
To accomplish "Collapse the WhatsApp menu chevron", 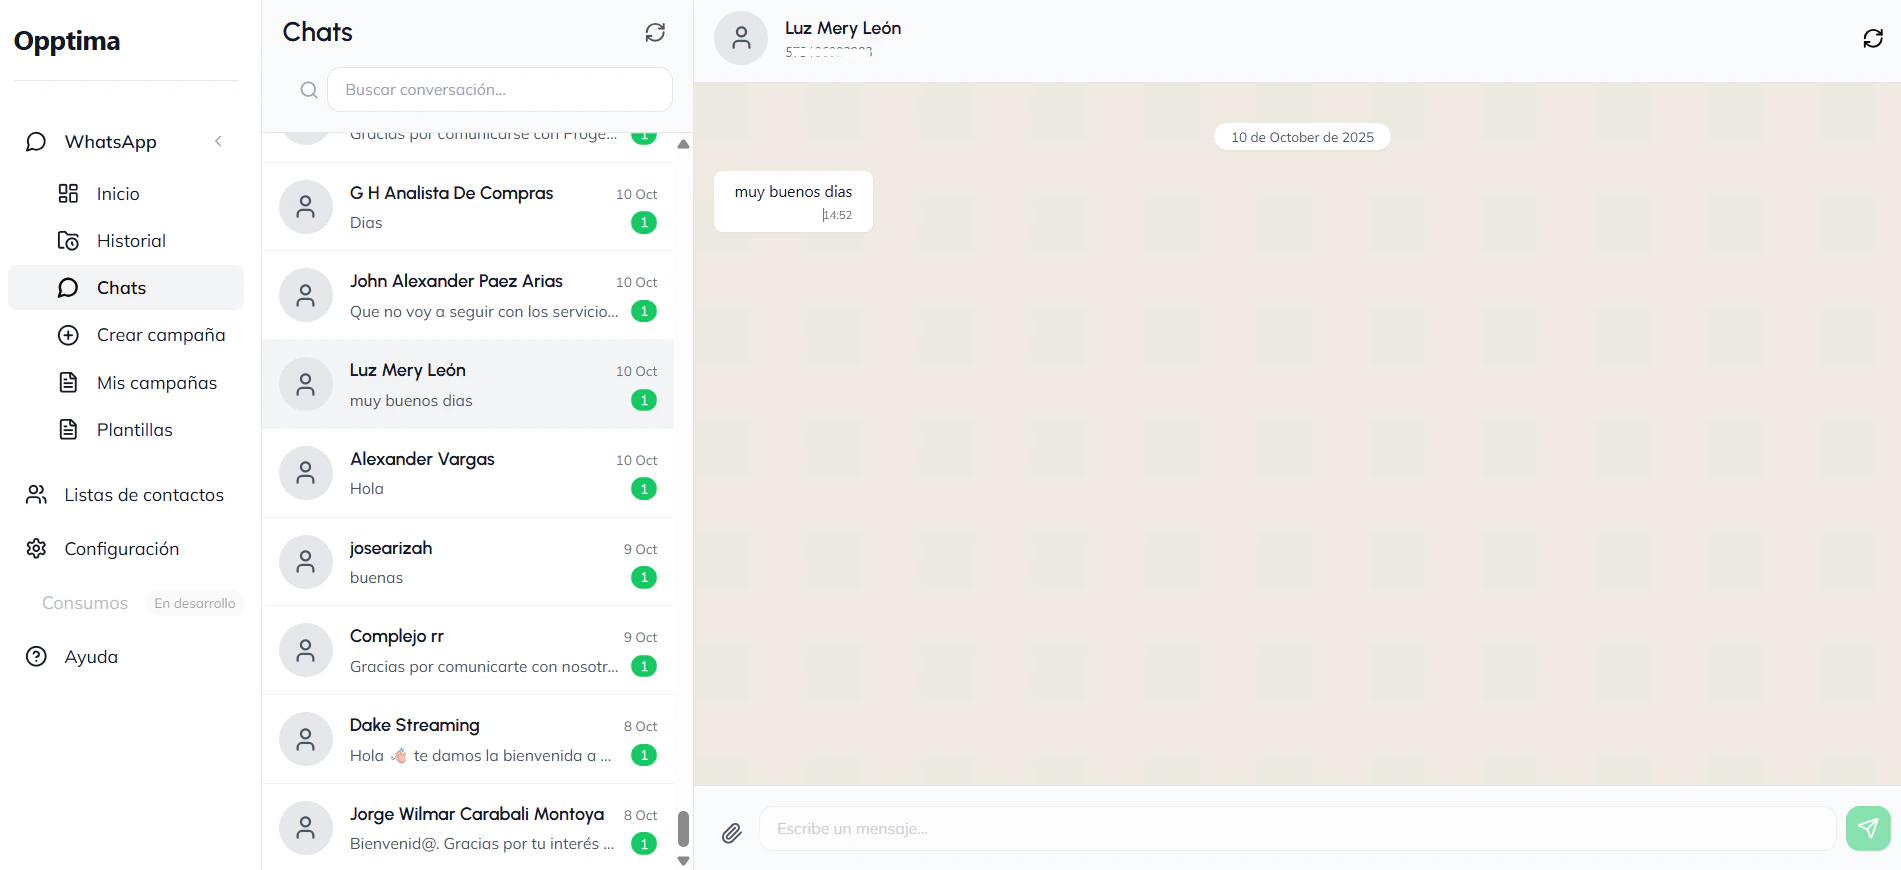I will point(218,142).
